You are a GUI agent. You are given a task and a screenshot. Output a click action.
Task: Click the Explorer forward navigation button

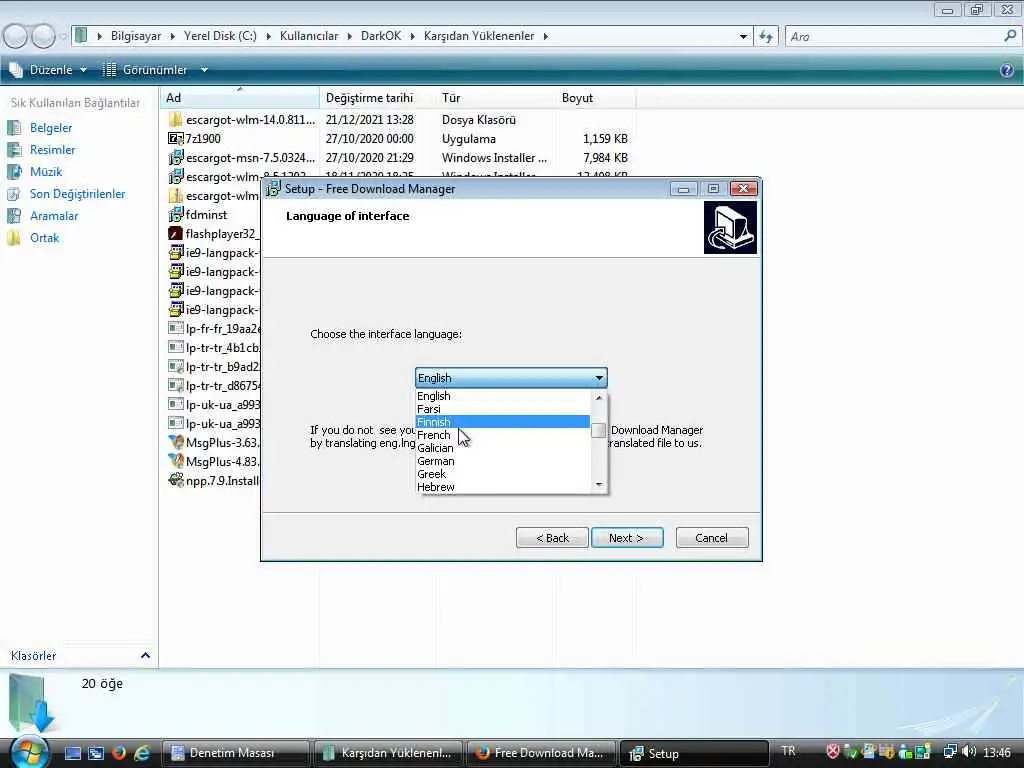(43, 36)
